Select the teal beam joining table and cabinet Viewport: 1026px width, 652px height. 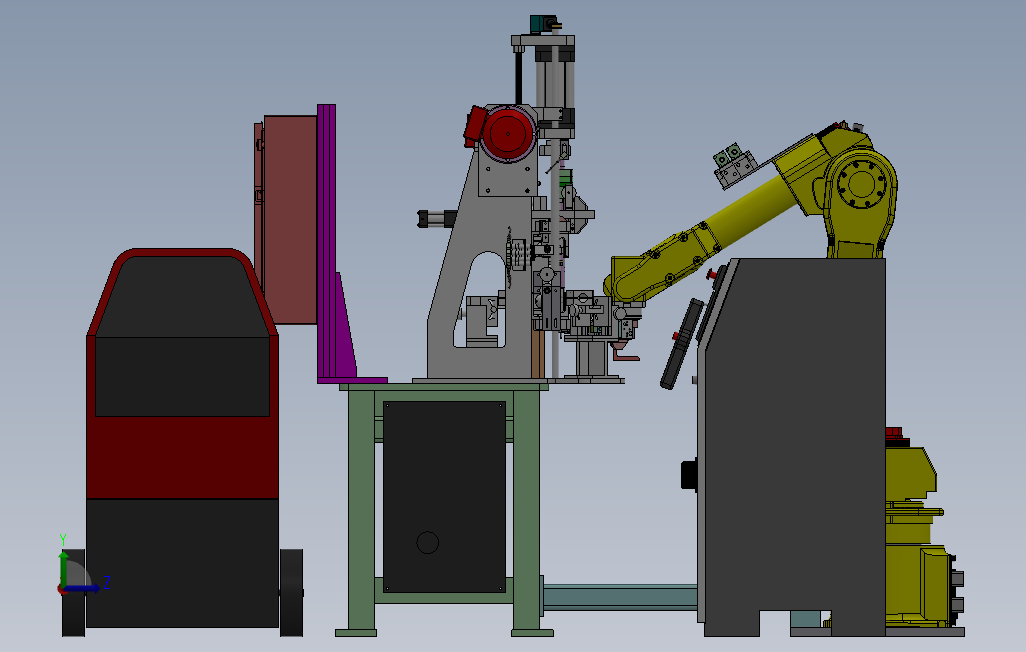[x=620, y=598]
